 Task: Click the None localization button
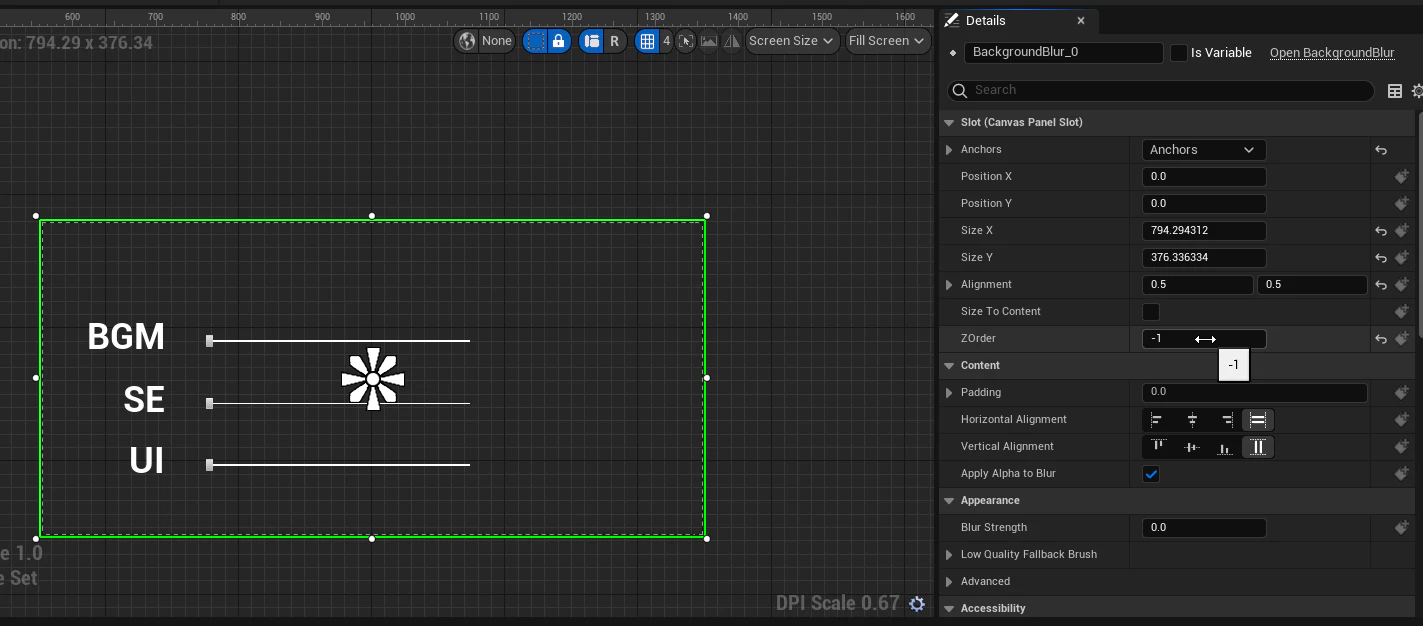pos(486,41)
